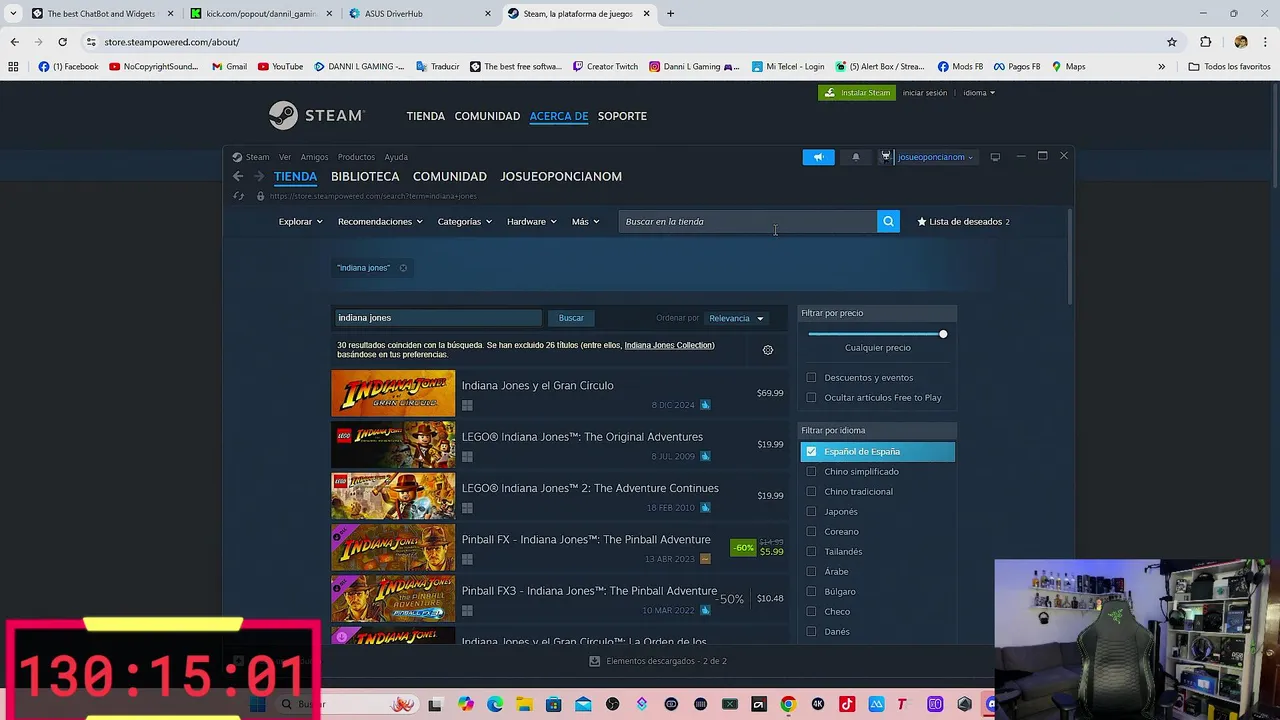The width and height of the screenshot is (1280, 720).
Task: Uncheck the Español de España language filter
Action: pyautogui.click(x=811, y=452)
